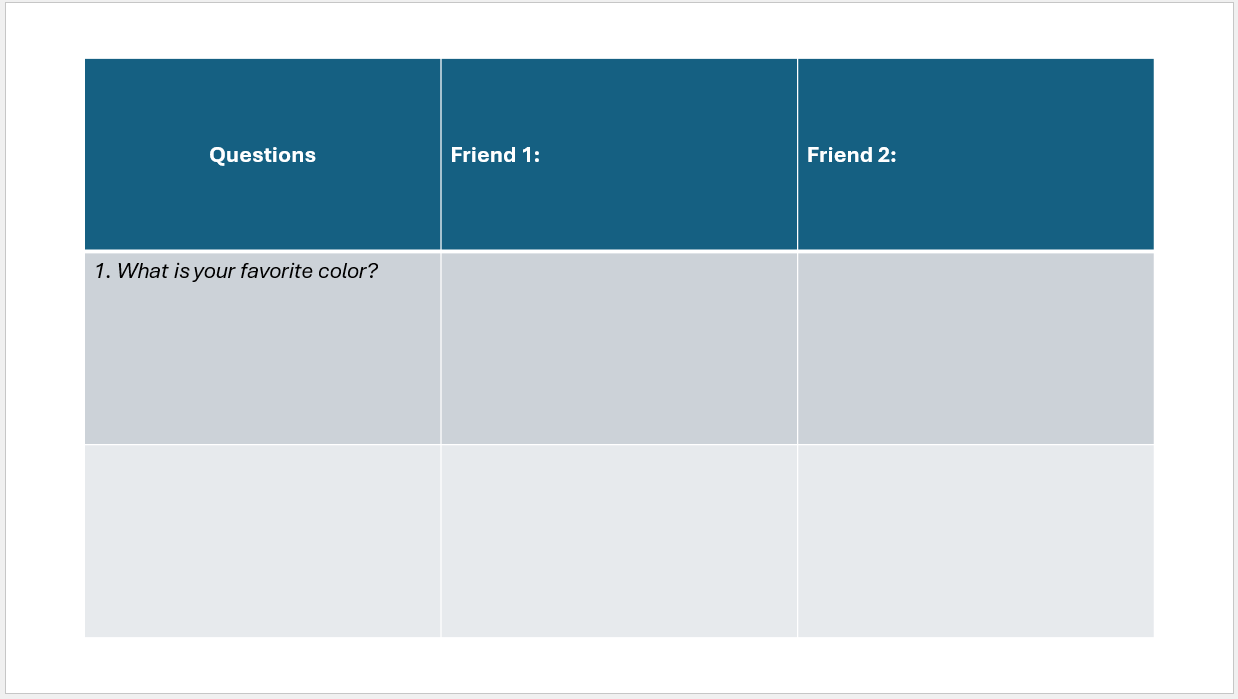This screenshot has height=699, width=1238.
Task: Click the blank slide area above the table
Action: [x=619, y=30]
